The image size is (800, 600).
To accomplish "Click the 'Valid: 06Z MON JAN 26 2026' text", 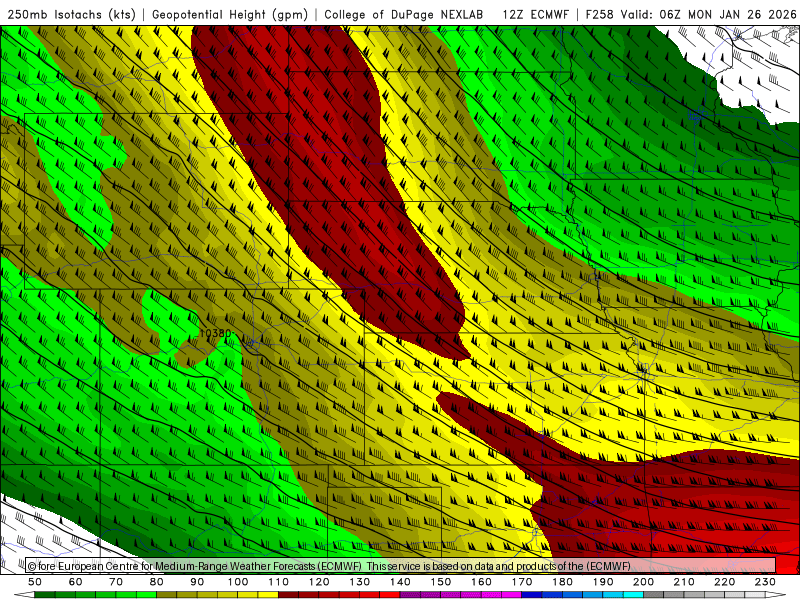I will (708, 14).
